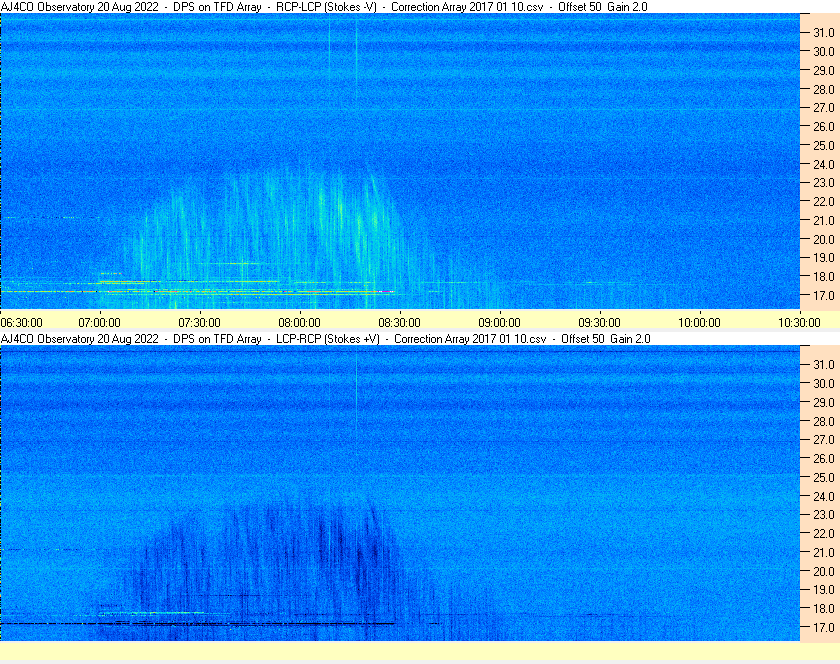Viewport: 840px width, 664px height.
Task: Click 25.0 frequency label on lower chart
Action: pos(824,478)
